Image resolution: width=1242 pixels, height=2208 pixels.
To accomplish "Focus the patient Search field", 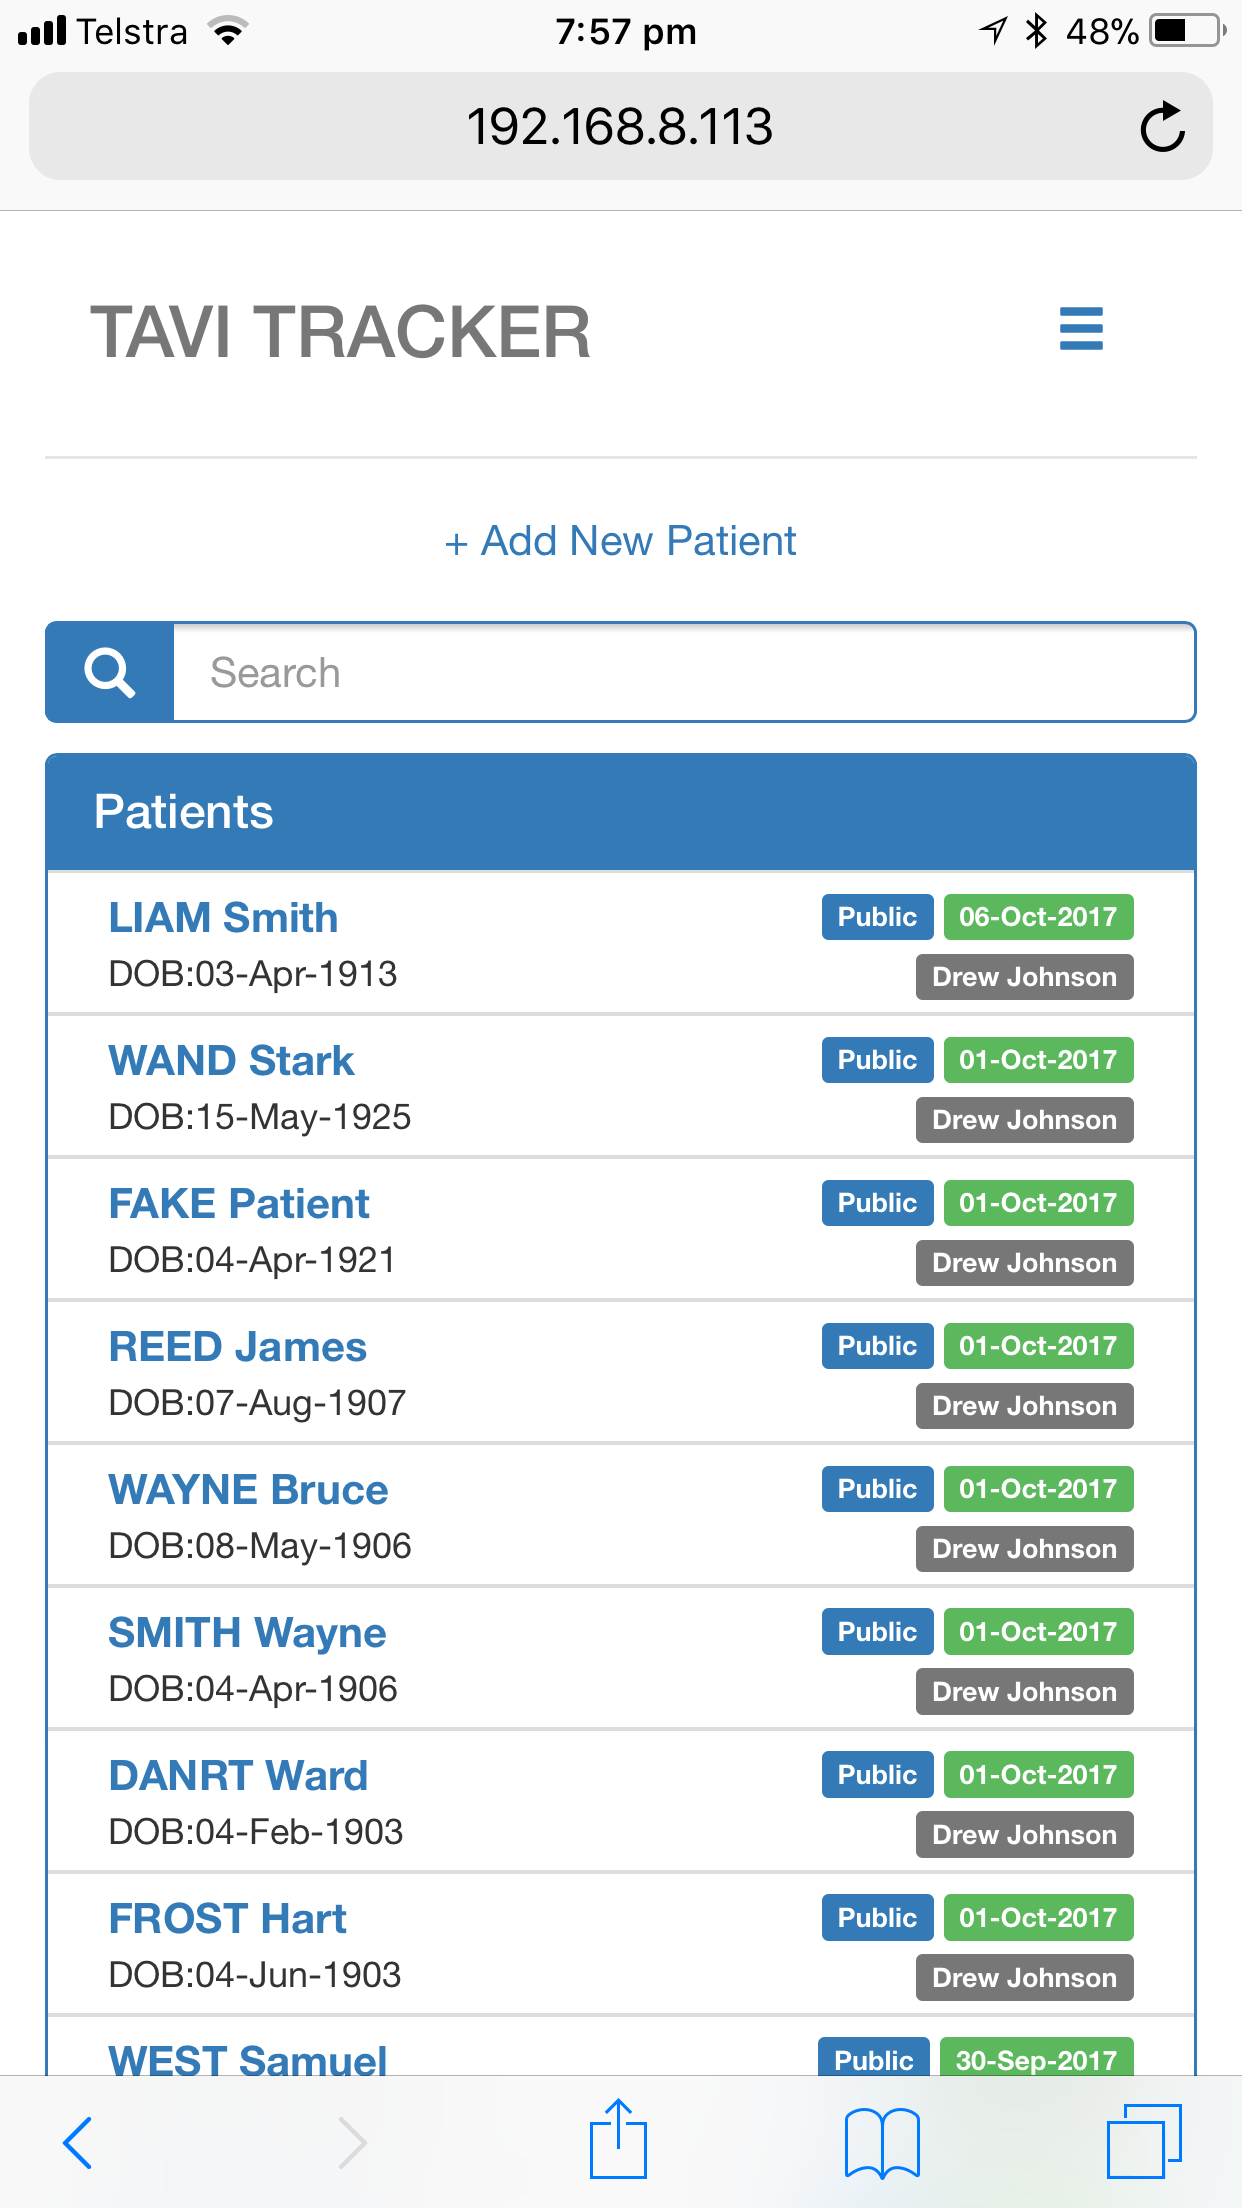I will pos(684,672).
